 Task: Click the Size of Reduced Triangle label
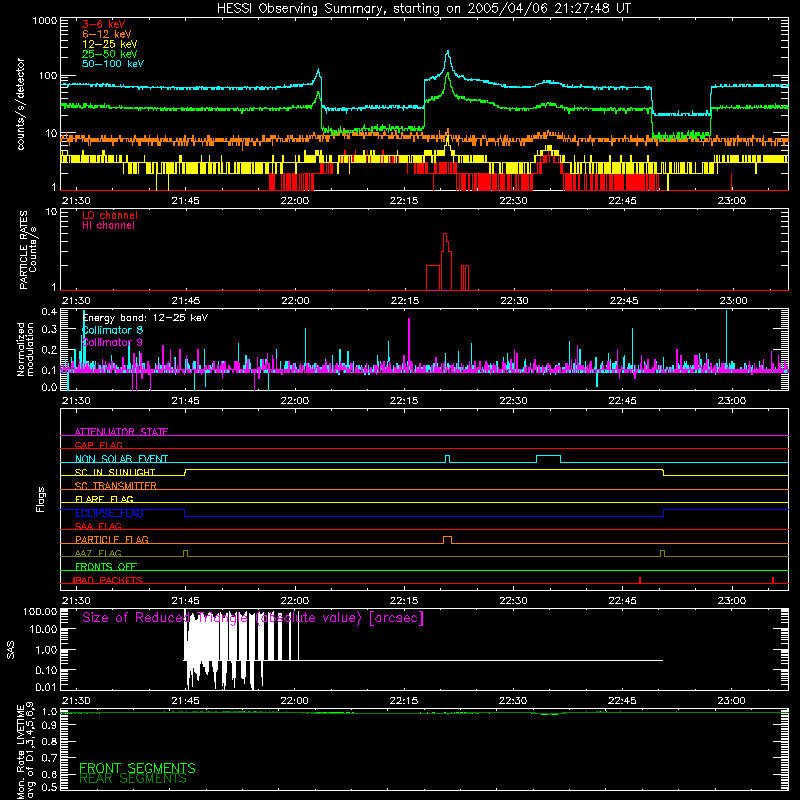pyautogui.click(x=253, y=618)
